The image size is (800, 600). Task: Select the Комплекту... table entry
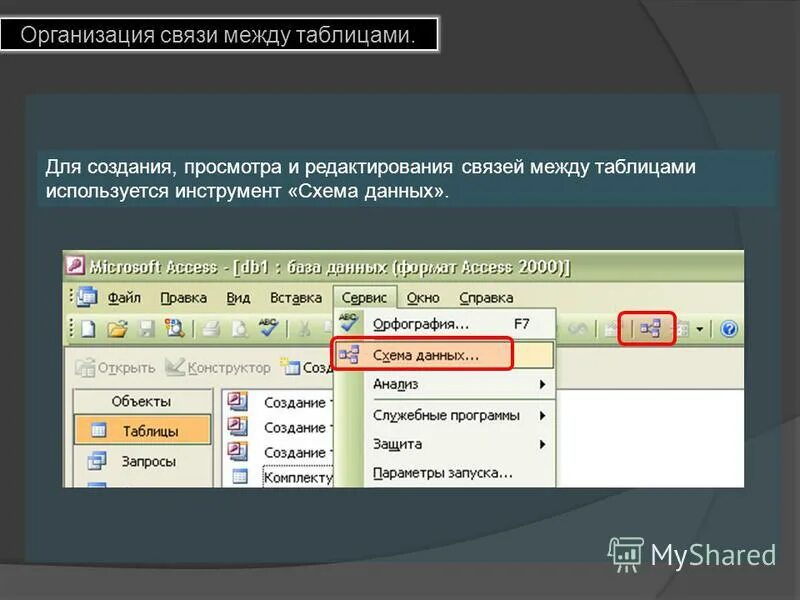[281, 478]
